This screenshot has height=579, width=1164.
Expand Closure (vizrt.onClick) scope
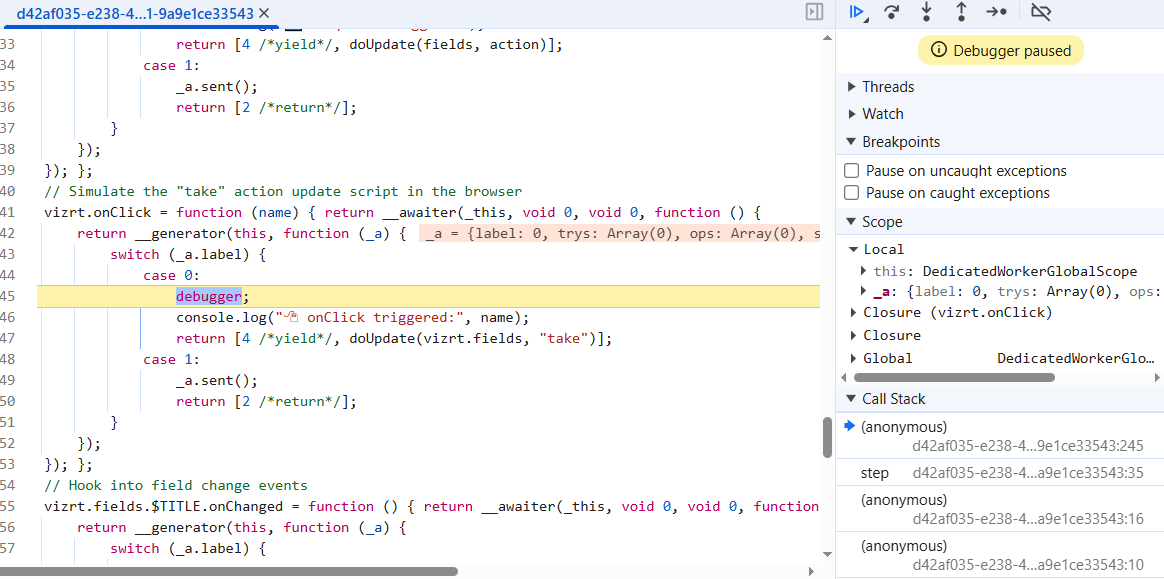click(x=854, y=313)
